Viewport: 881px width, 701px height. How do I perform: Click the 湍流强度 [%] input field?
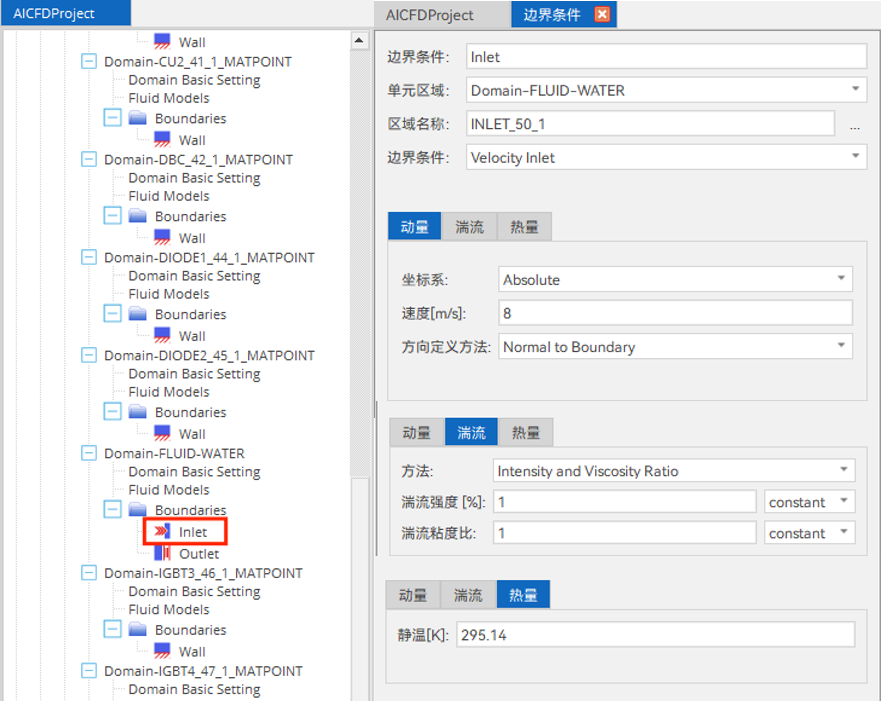click(x=624, y=502)
